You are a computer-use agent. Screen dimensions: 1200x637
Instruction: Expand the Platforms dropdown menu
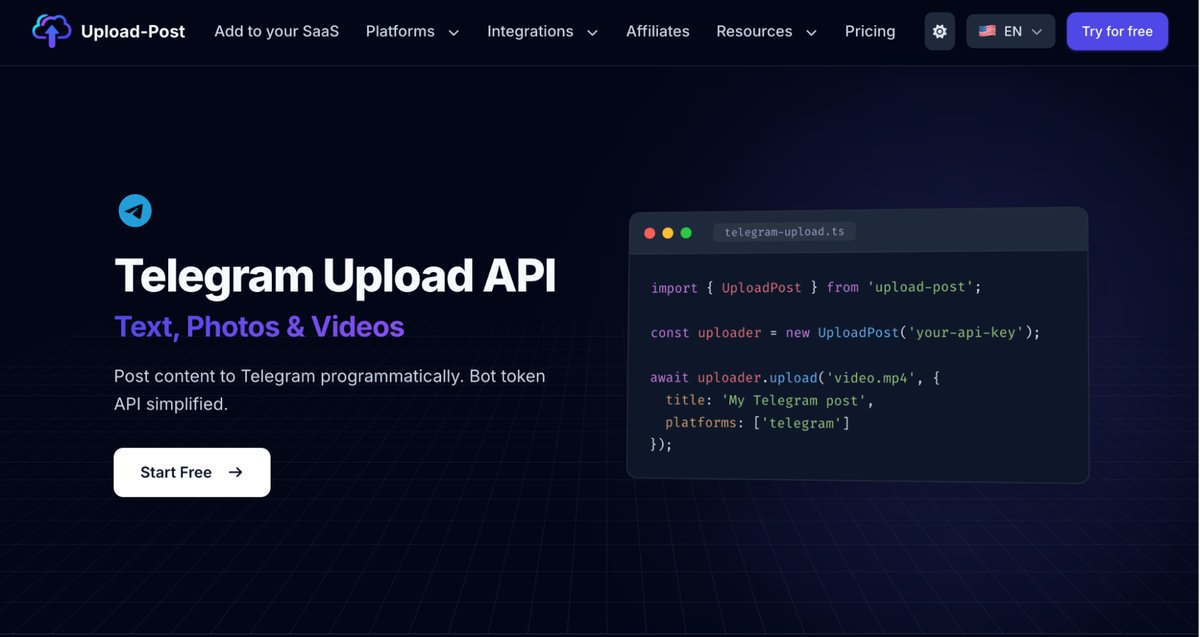coord(412,31)
